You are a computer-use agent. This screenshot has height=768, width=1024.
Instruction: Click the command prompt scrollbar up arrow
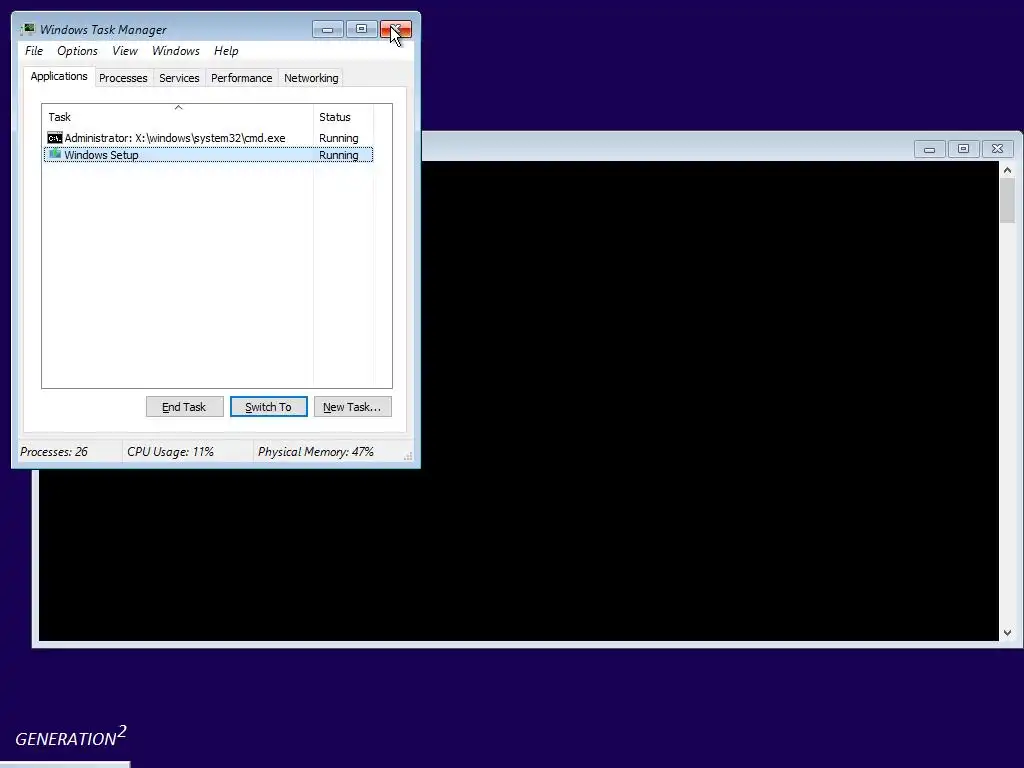(x=1007, y=170)
